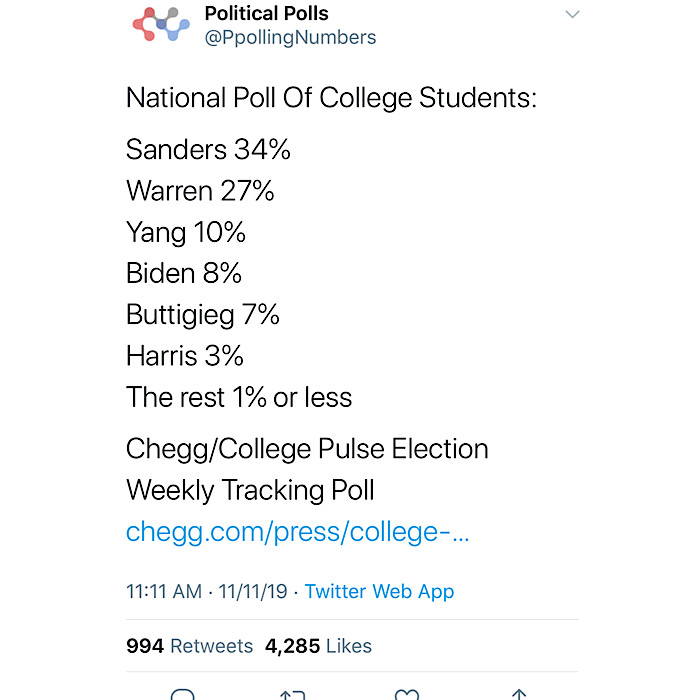Open the Political Polls profile avatar

click(161, 25)
